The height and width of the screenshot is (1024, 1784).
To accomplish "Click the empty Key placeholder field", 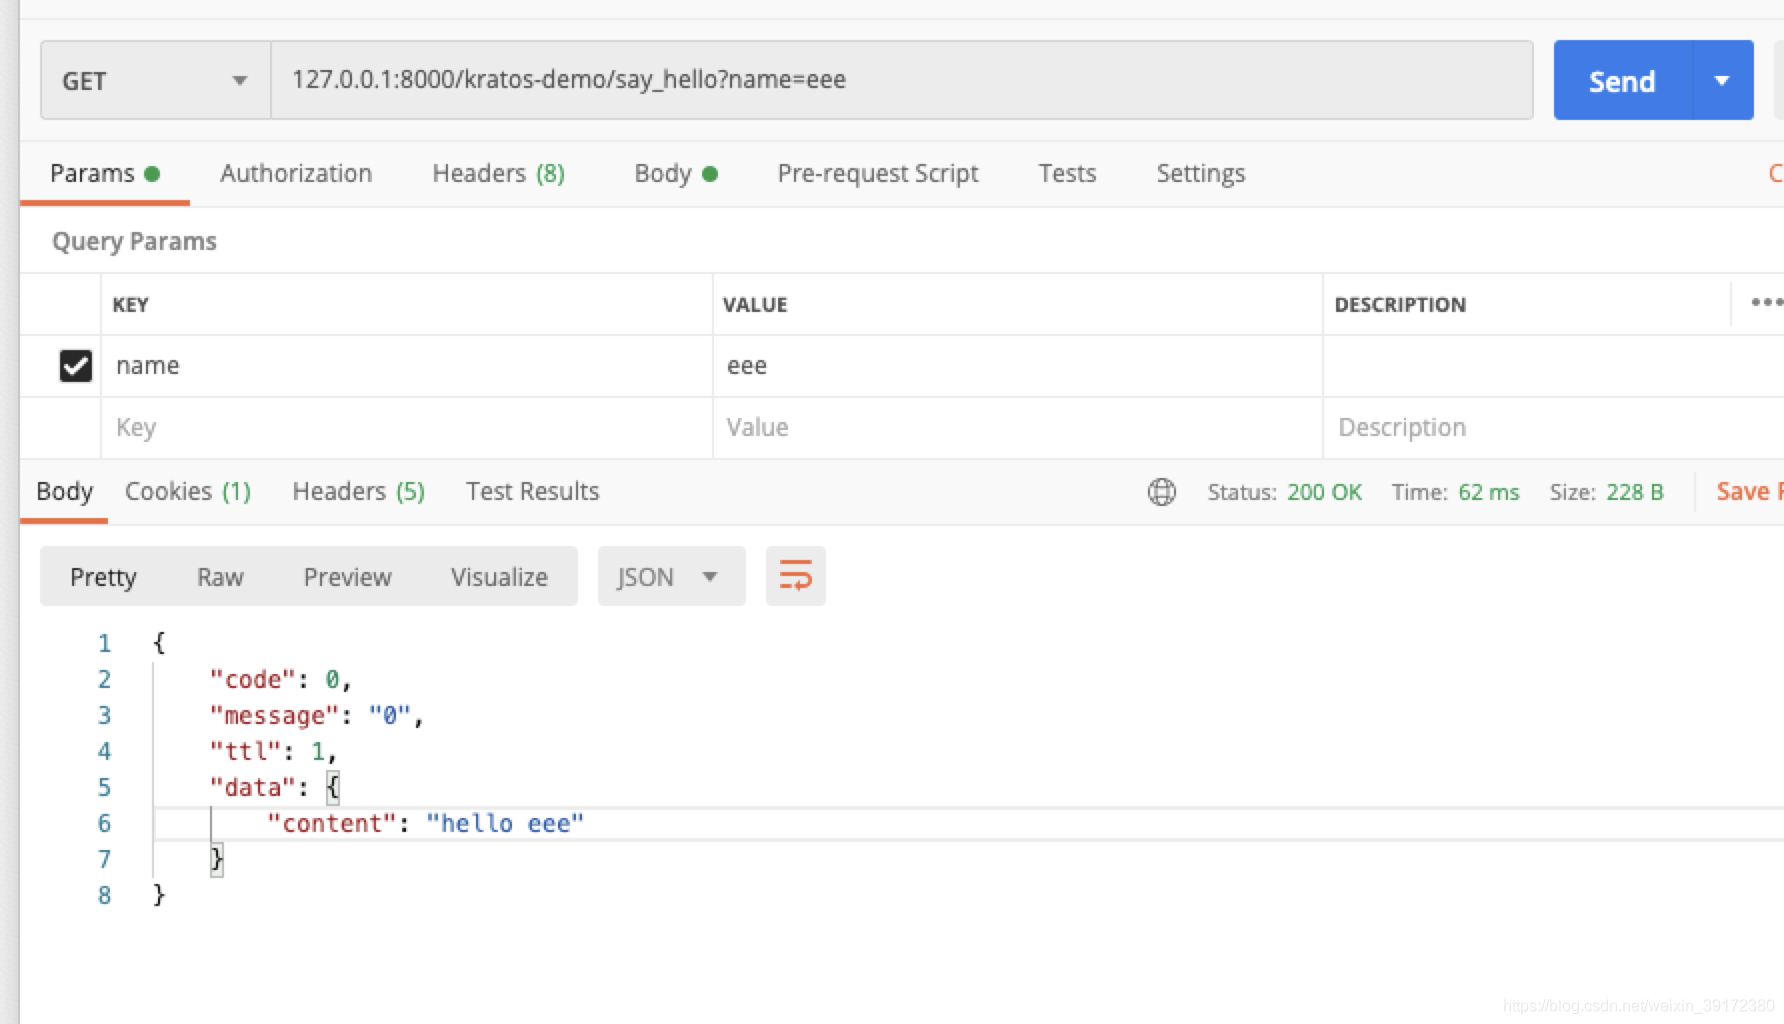I will 407,428.
